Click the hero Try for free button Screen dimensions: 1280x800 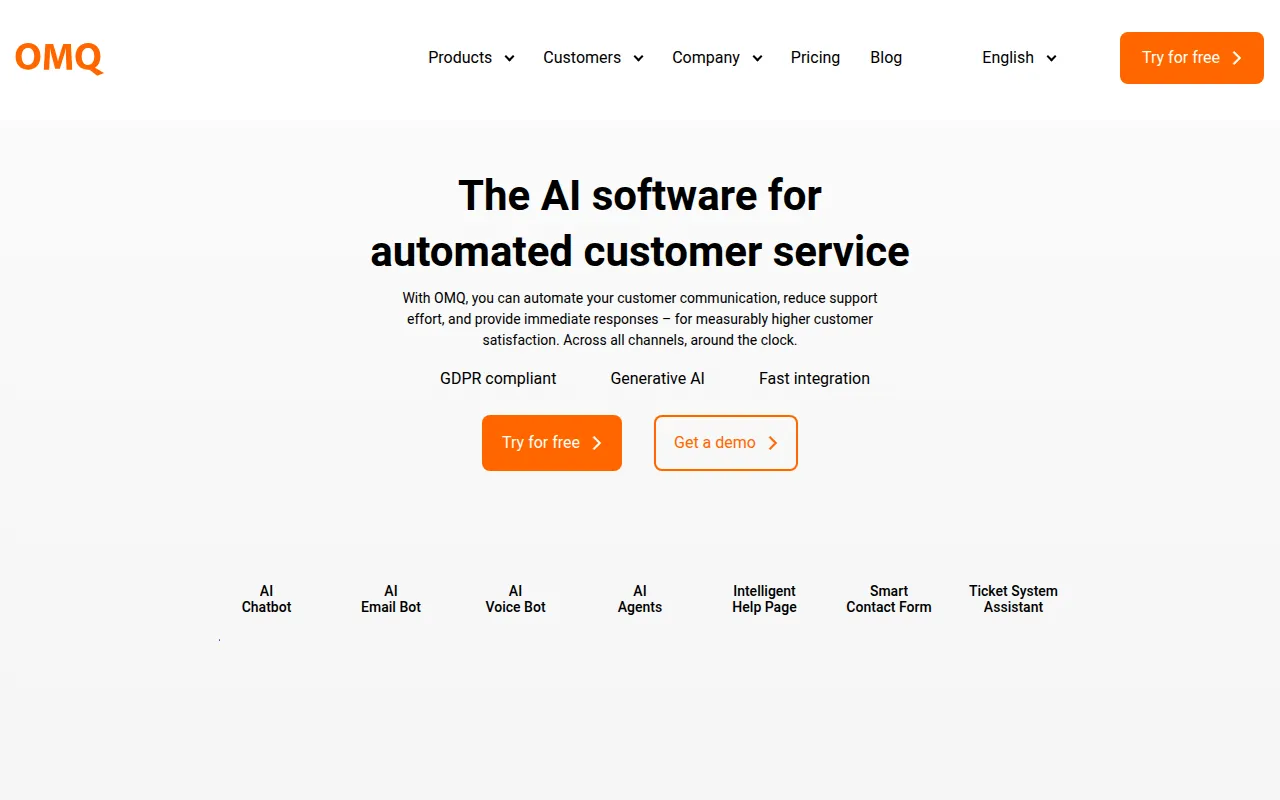[552, 443]
